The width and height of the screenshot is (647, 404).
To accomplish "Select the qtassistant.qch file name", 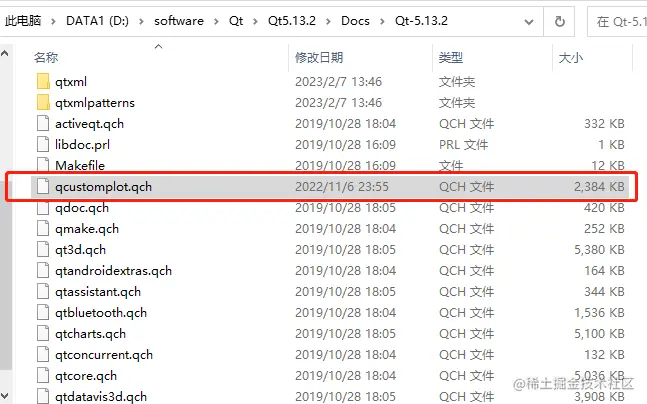I will point(98,292).
